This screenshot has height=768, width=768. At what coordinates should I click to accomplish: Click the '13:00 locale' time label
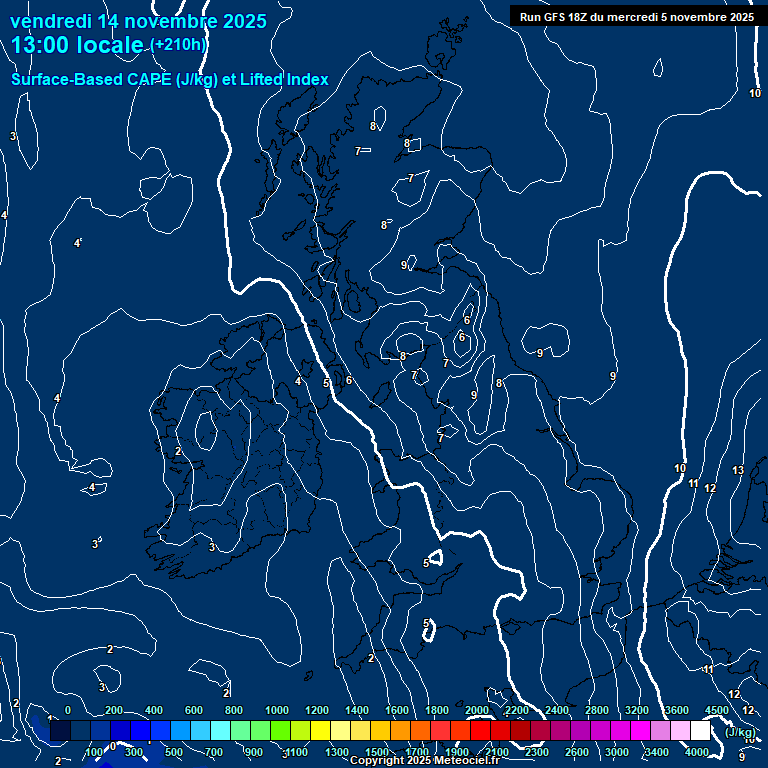point(78,46)
